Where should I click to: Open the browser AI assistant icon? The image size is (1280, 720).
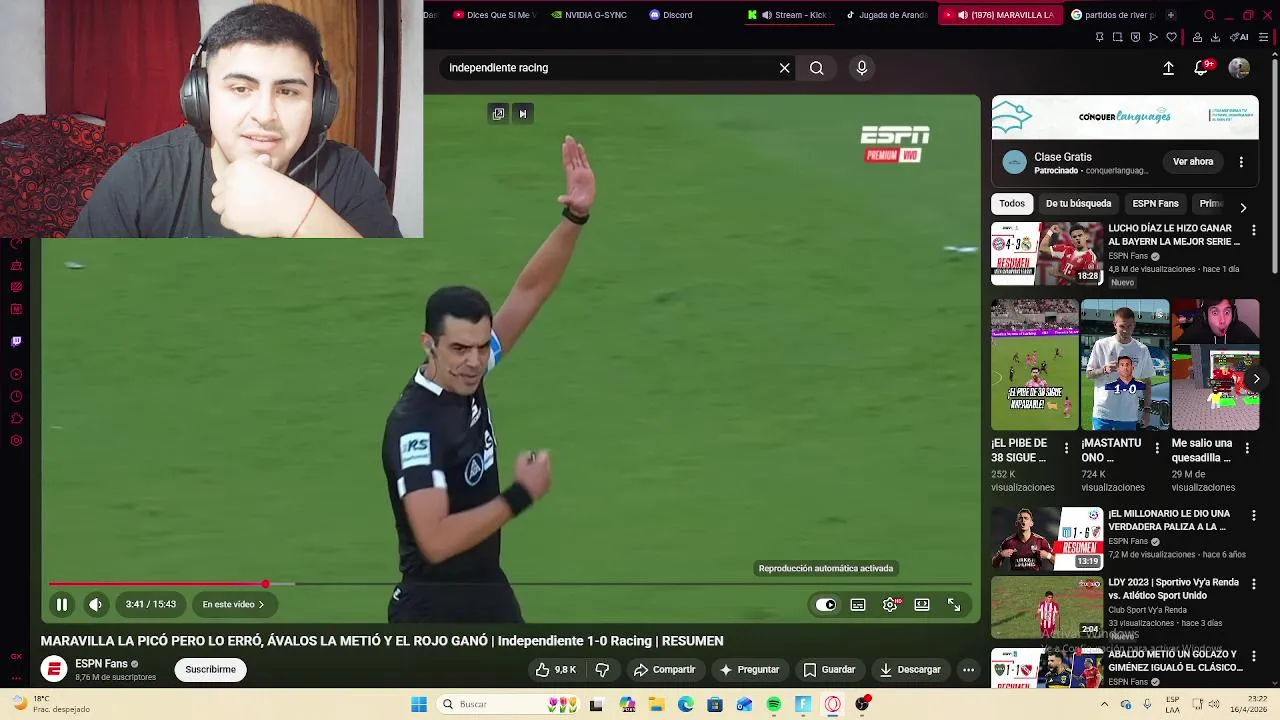click(x=1239, y=37)
